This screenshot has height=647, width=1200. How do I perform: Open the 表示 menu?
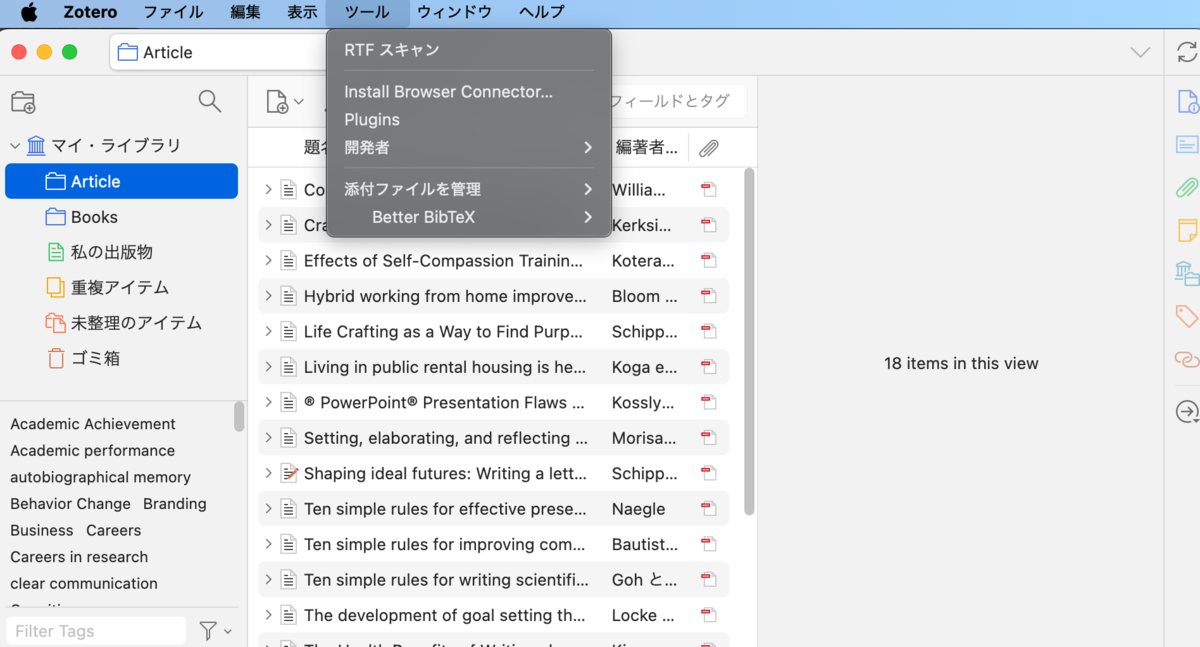pos(302,13)
